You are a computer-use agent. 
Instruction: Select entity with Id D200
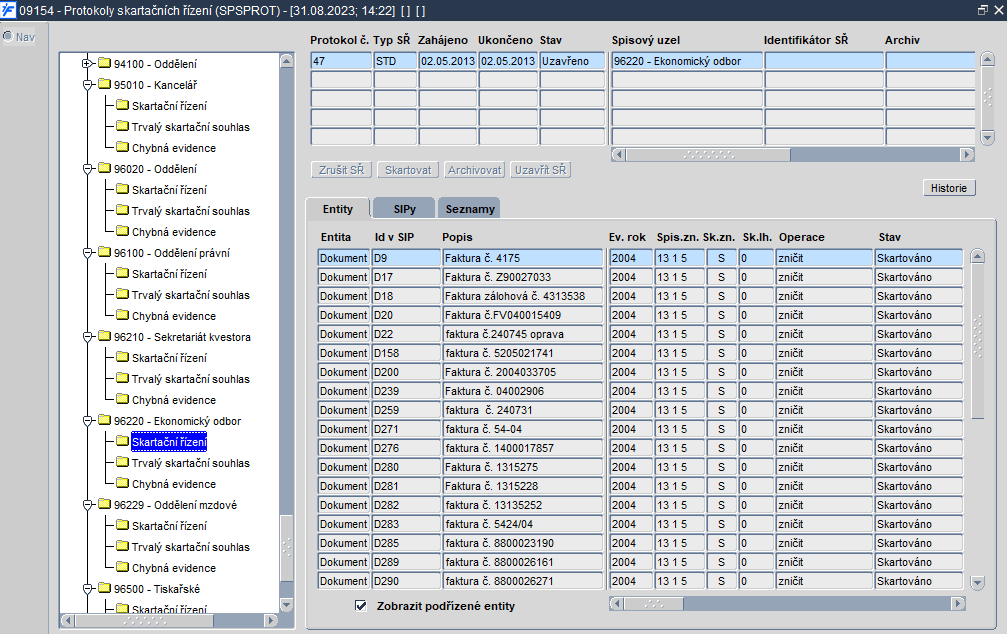406,372
